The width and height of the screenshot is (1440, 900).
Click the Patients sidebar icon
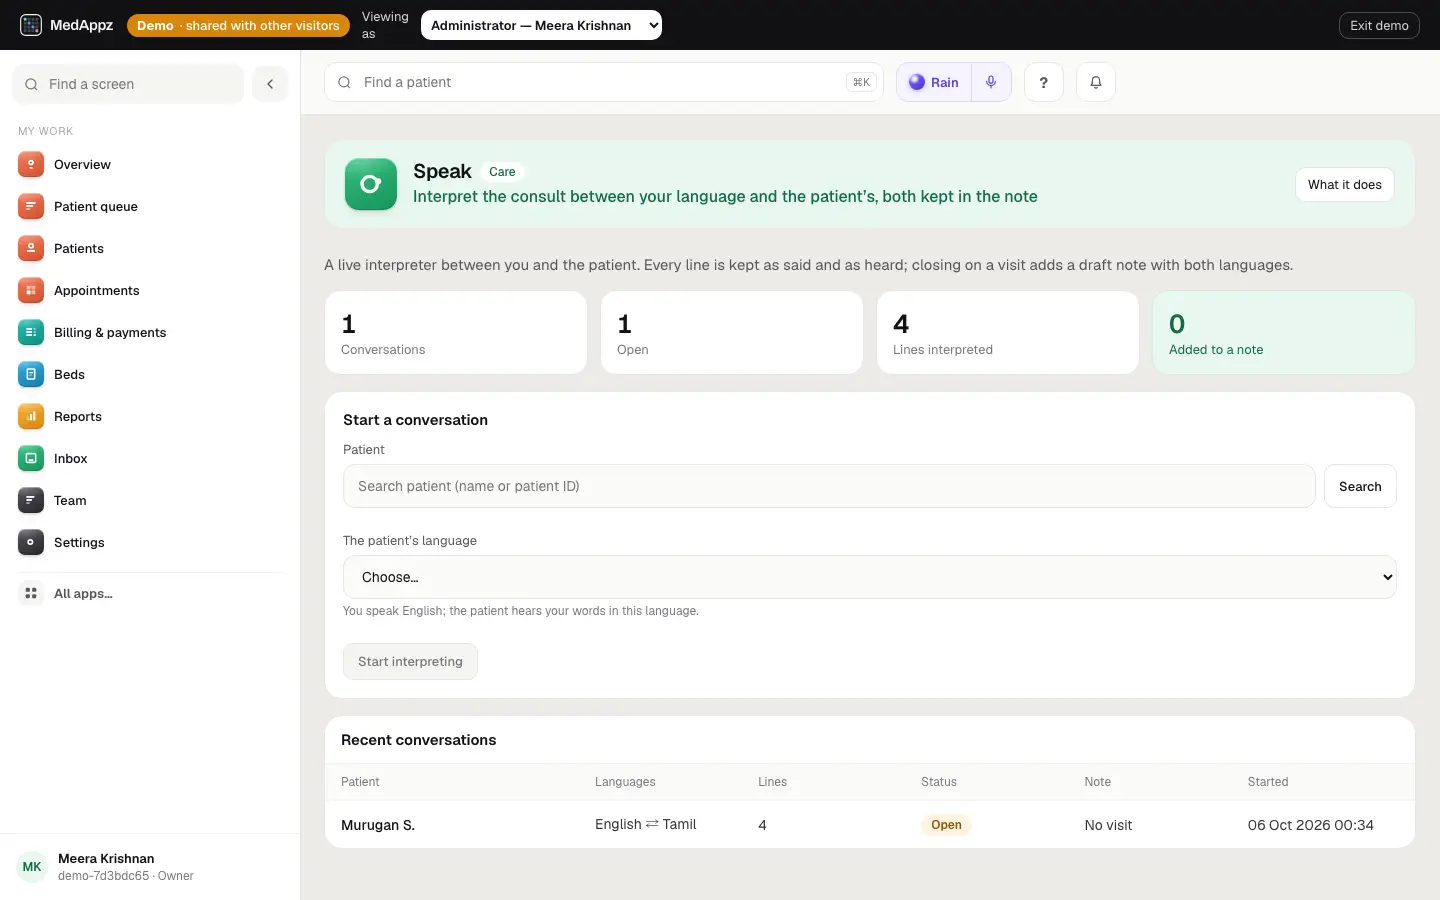point(31,248)
